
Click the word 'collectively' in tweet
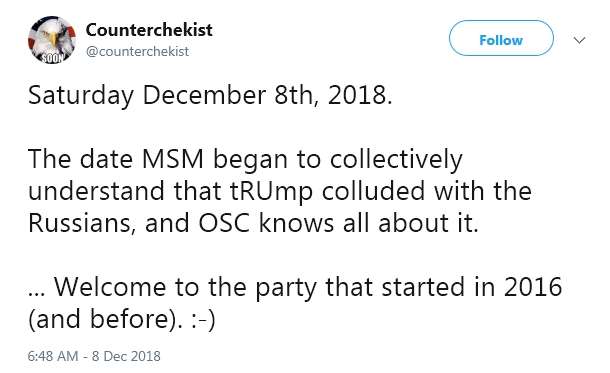(x=396, y=160)
